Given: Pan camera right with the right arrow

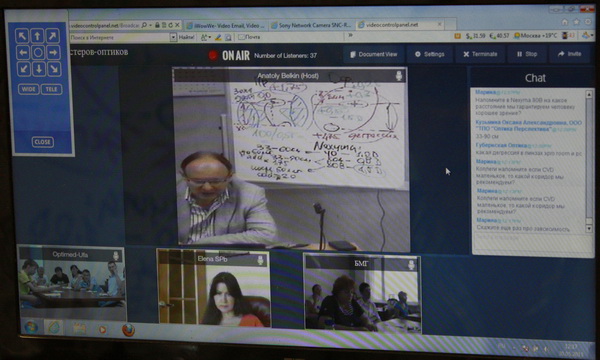Looking at the screenshot, I should 54,52.
